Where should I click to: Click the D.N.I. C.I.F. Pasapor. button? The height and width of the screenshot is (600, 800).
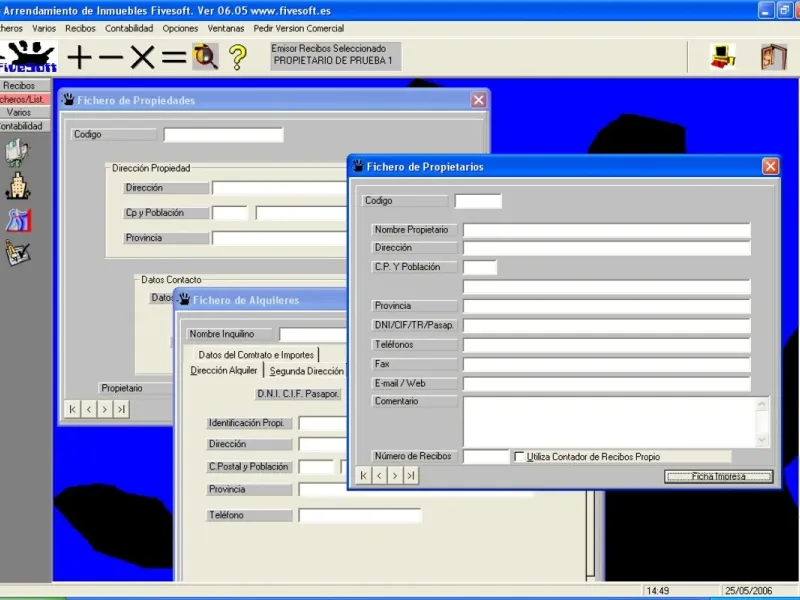[298, 394]
